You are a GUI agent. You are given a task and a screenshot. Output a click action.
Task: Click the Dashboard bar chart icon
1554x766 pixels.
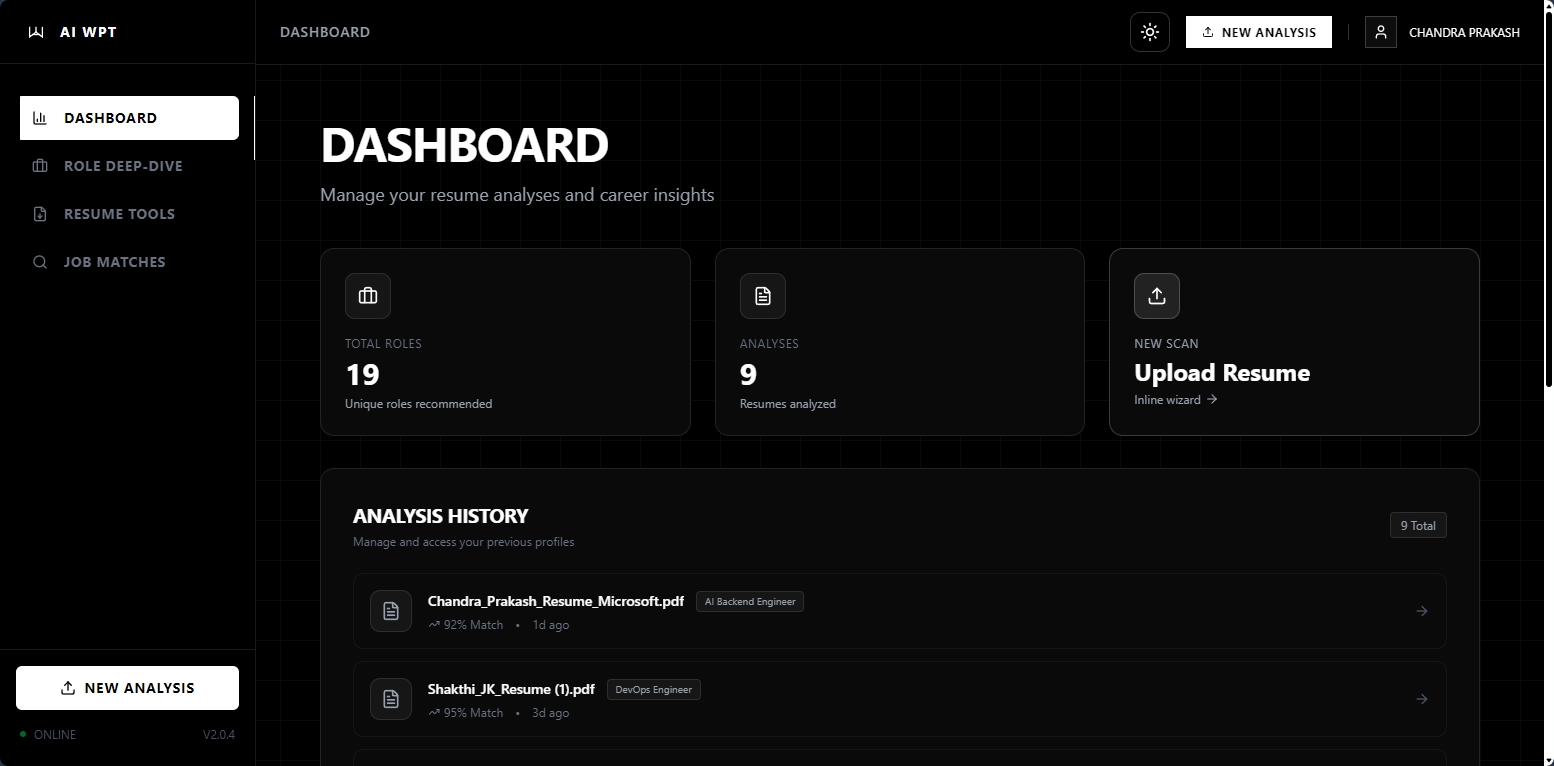coord(40,118)
